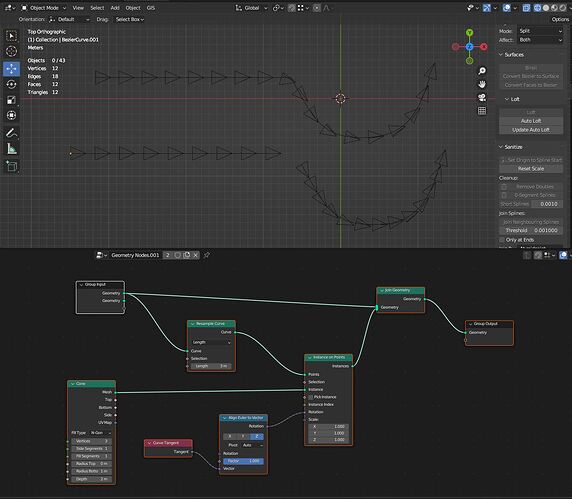Switch to solid viewport shading
This screenshot has height=499, width=572.
point(546,8)
